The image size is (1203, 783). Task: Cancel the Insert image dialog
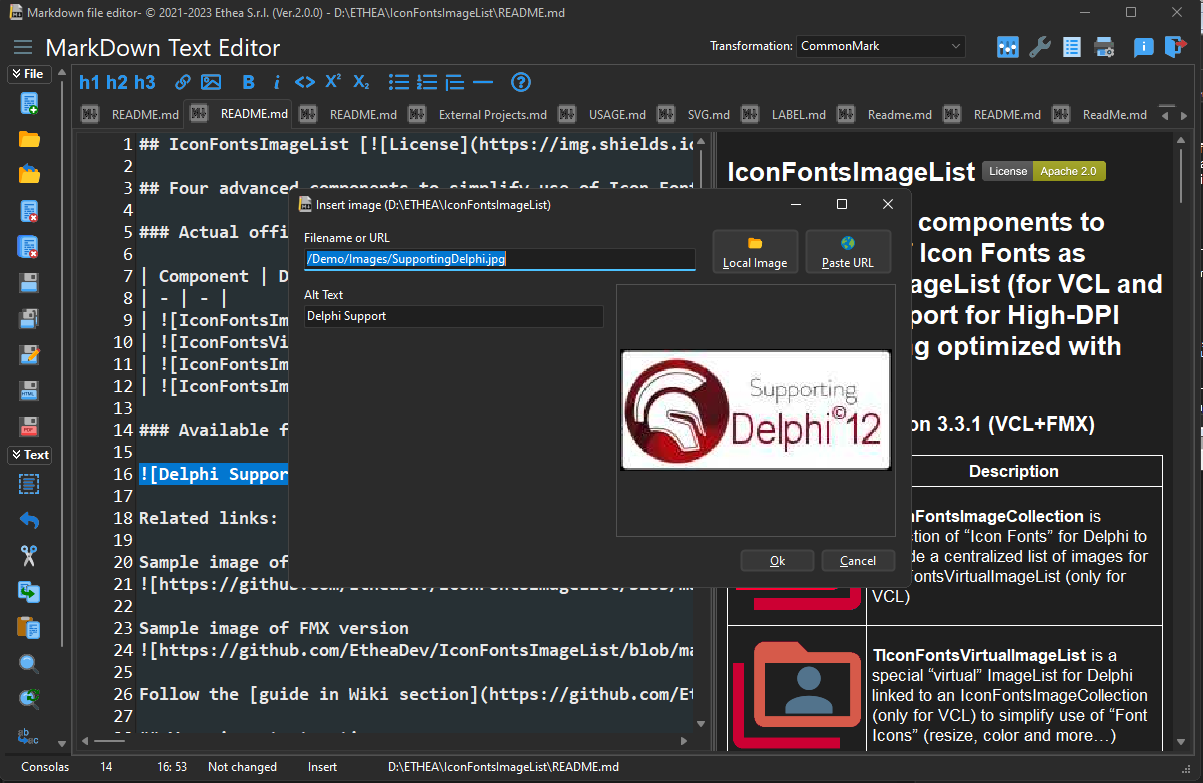858,560
